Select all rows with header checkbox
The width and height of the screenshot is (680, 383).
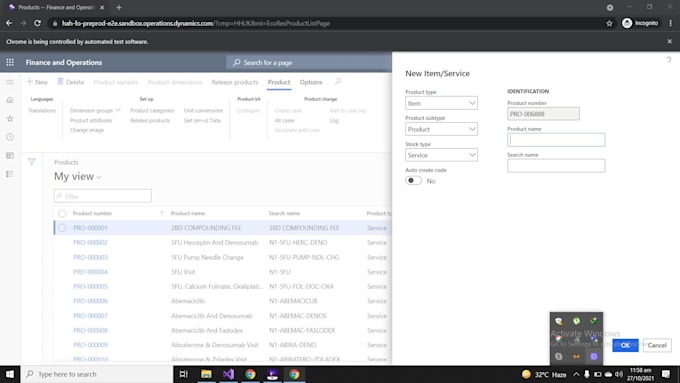[x=62, y=213]
